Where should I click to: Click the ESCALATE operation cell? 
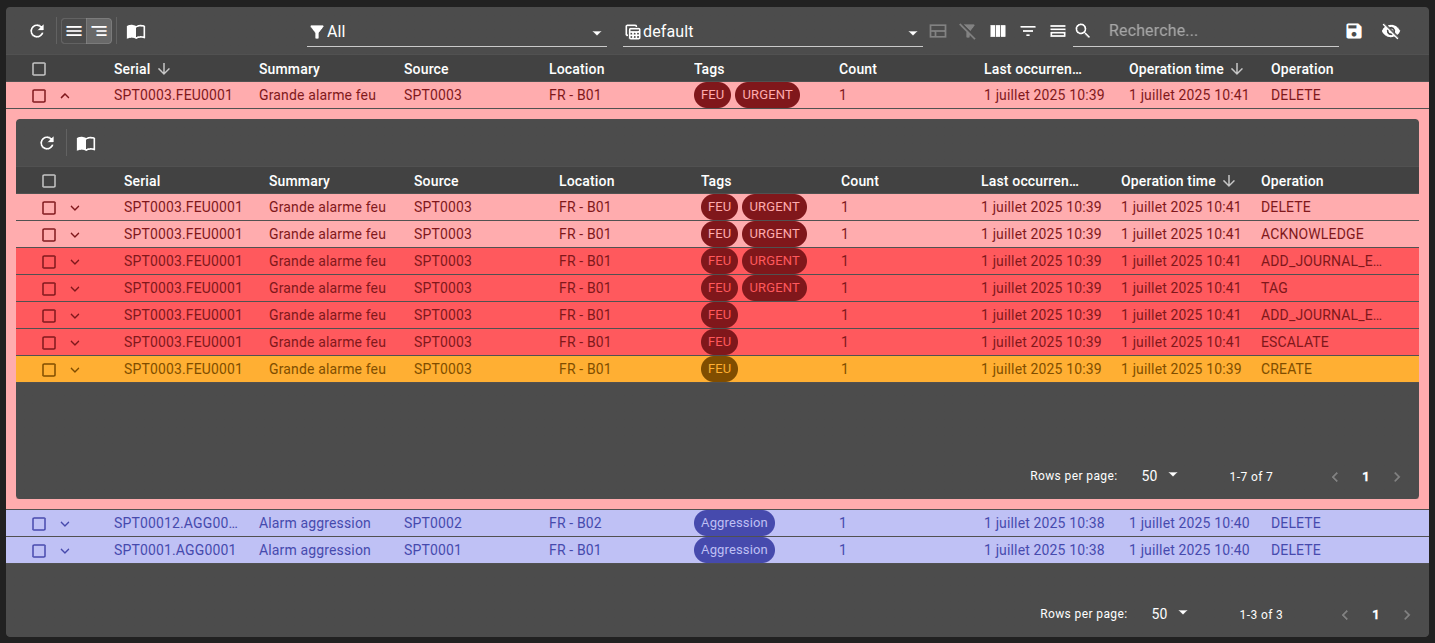(1295, 342)
